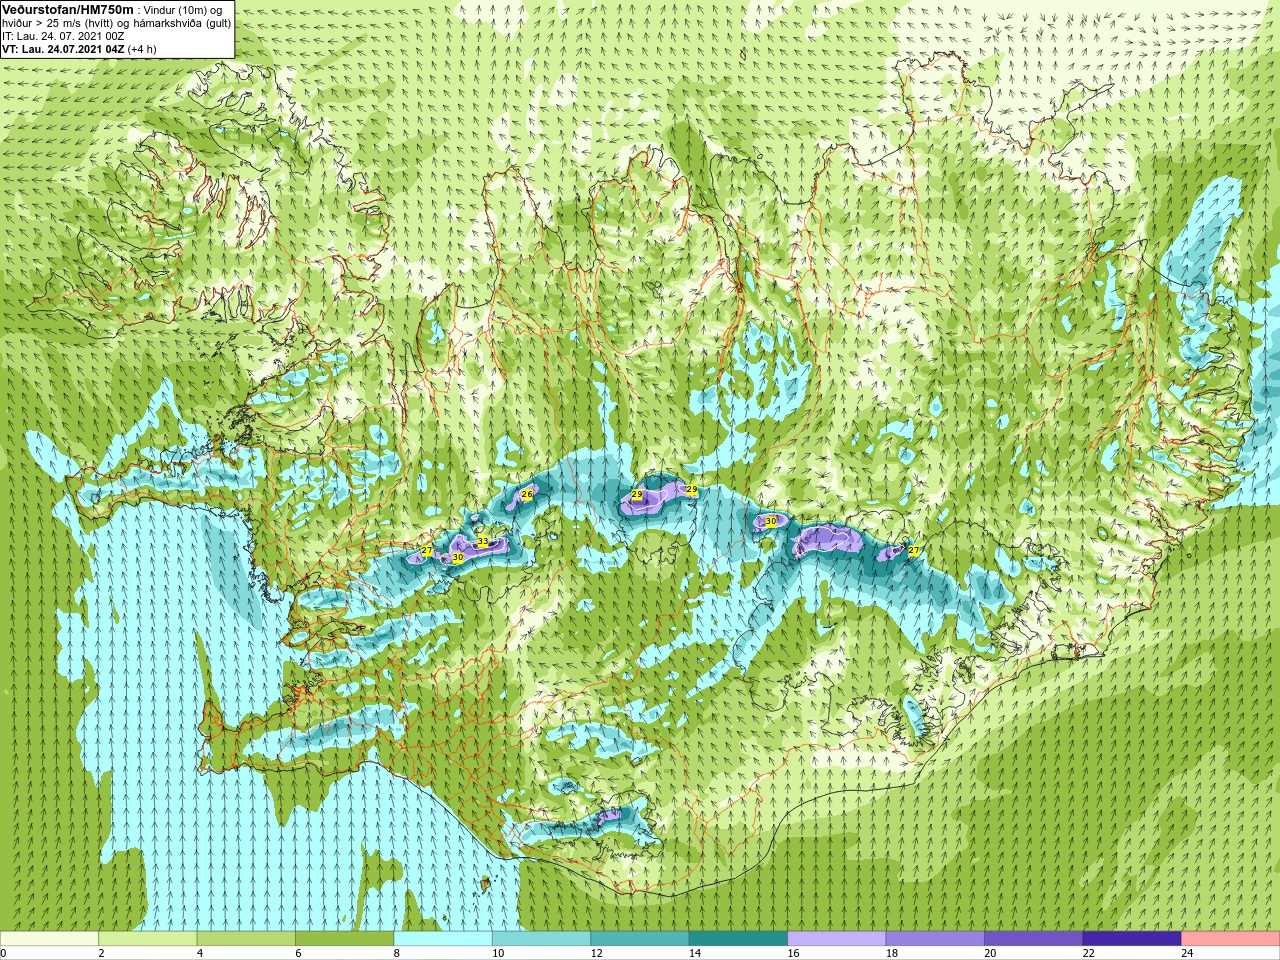The width and height of the screenshot is (1280, 960).
Task: Click the '24' tick on the color scale
Action: coord(1187,953)
